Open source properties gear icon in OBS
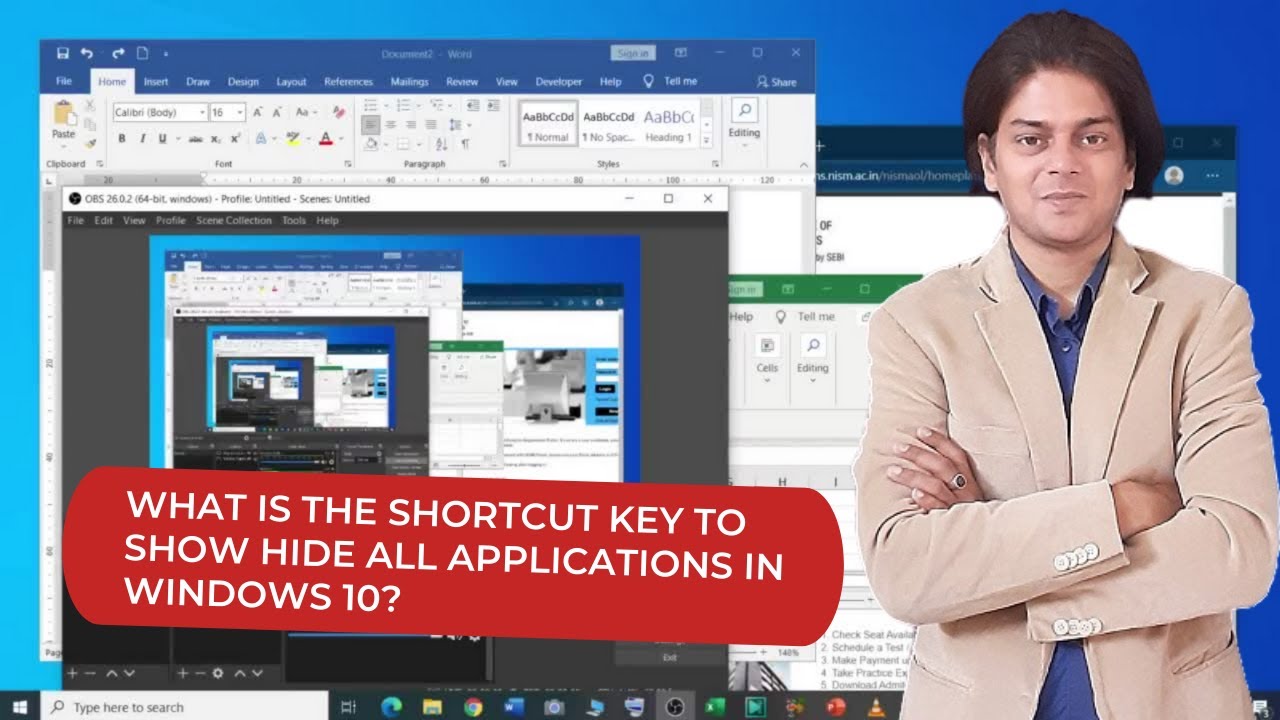Screen dimensions: 1280x720 pos(217,674)
